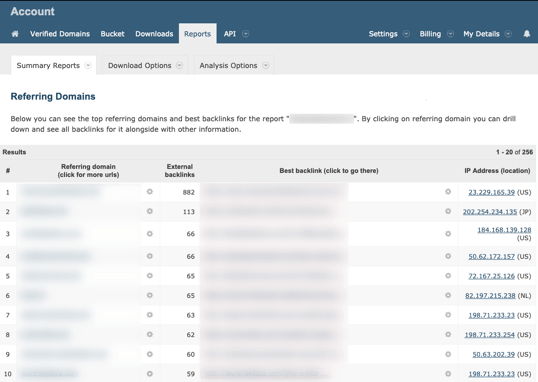Image resolution: width=538 pixels, height=382 pixels.
Task: Click gear icon beside row 2 referring domain
Action: tap(150, 211)
